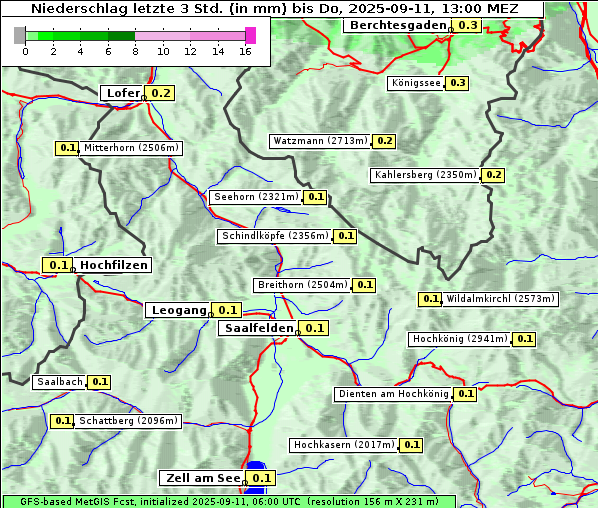Select the Hochfilzen town label
This screenshot has height=508, width=598.
pos(113,265)
